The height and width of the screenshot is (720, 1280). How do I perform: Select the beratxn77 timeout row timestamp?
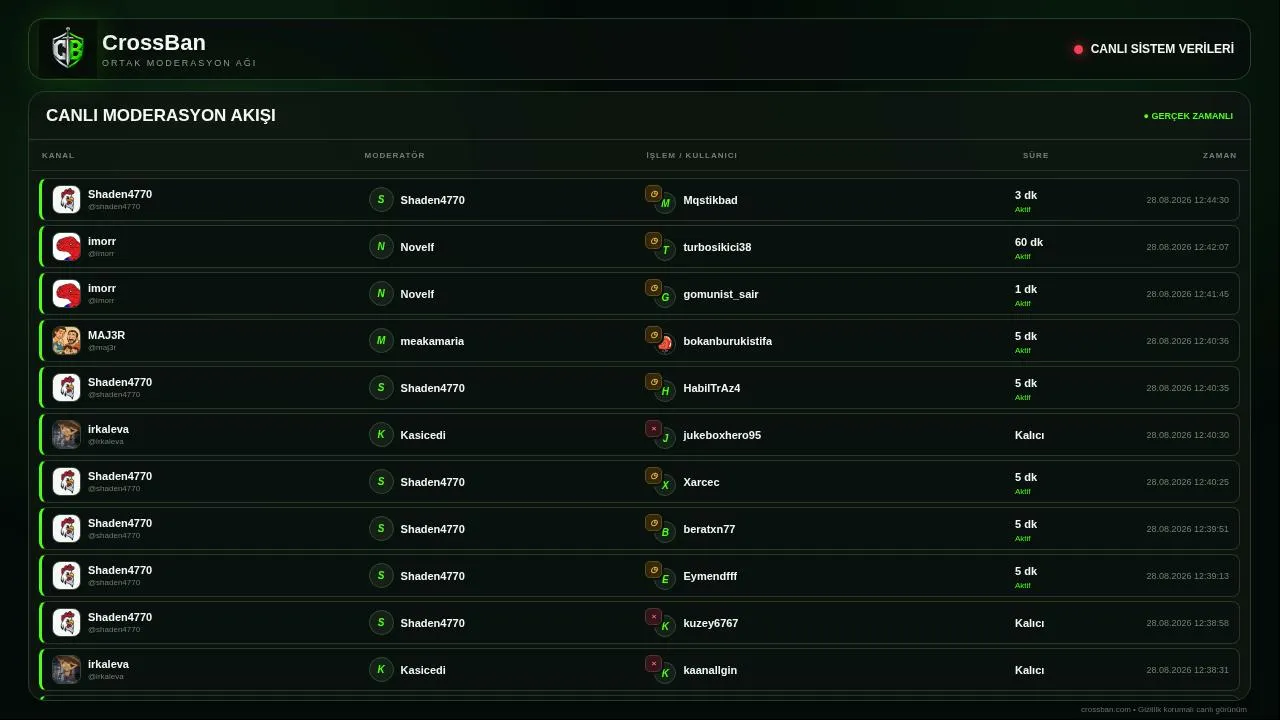click(x=1187, y=529)
